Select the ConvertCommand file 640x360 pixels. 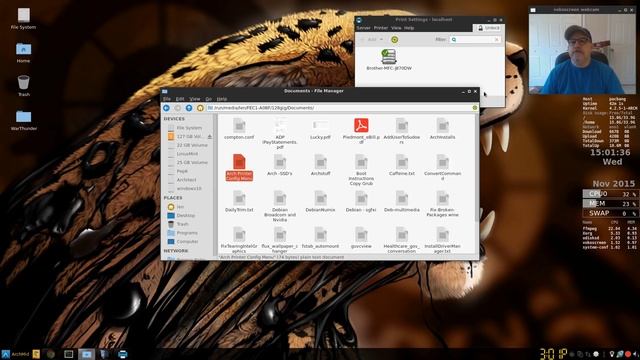(x=442, y=167)
